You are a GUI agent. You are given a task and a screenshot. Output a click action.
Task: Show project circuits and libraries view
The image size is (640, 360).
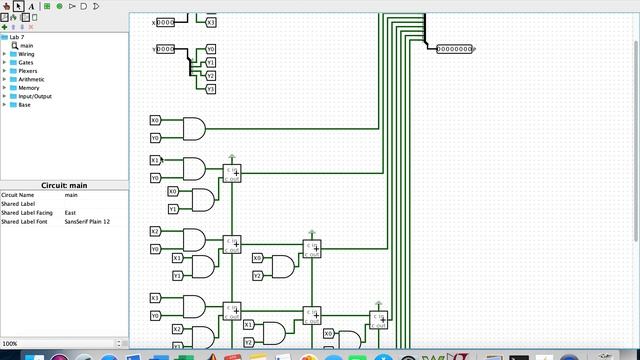pos(4,17)
